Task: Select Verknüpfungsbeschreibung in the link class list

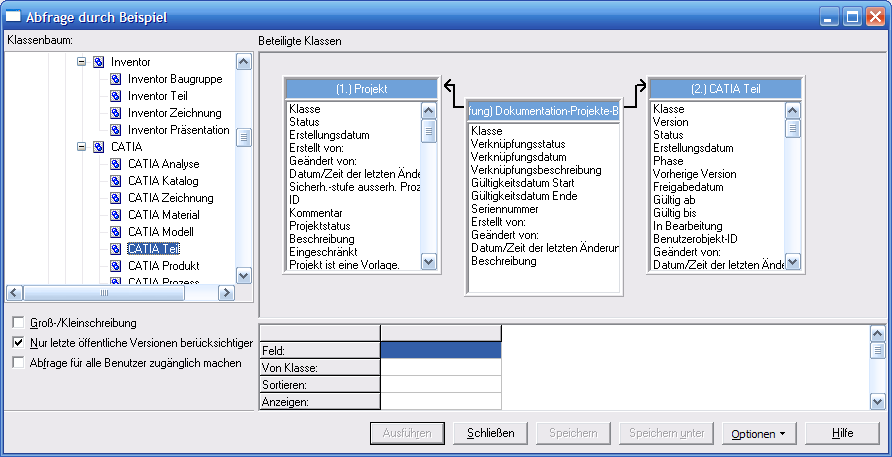Action: (536, 170)
